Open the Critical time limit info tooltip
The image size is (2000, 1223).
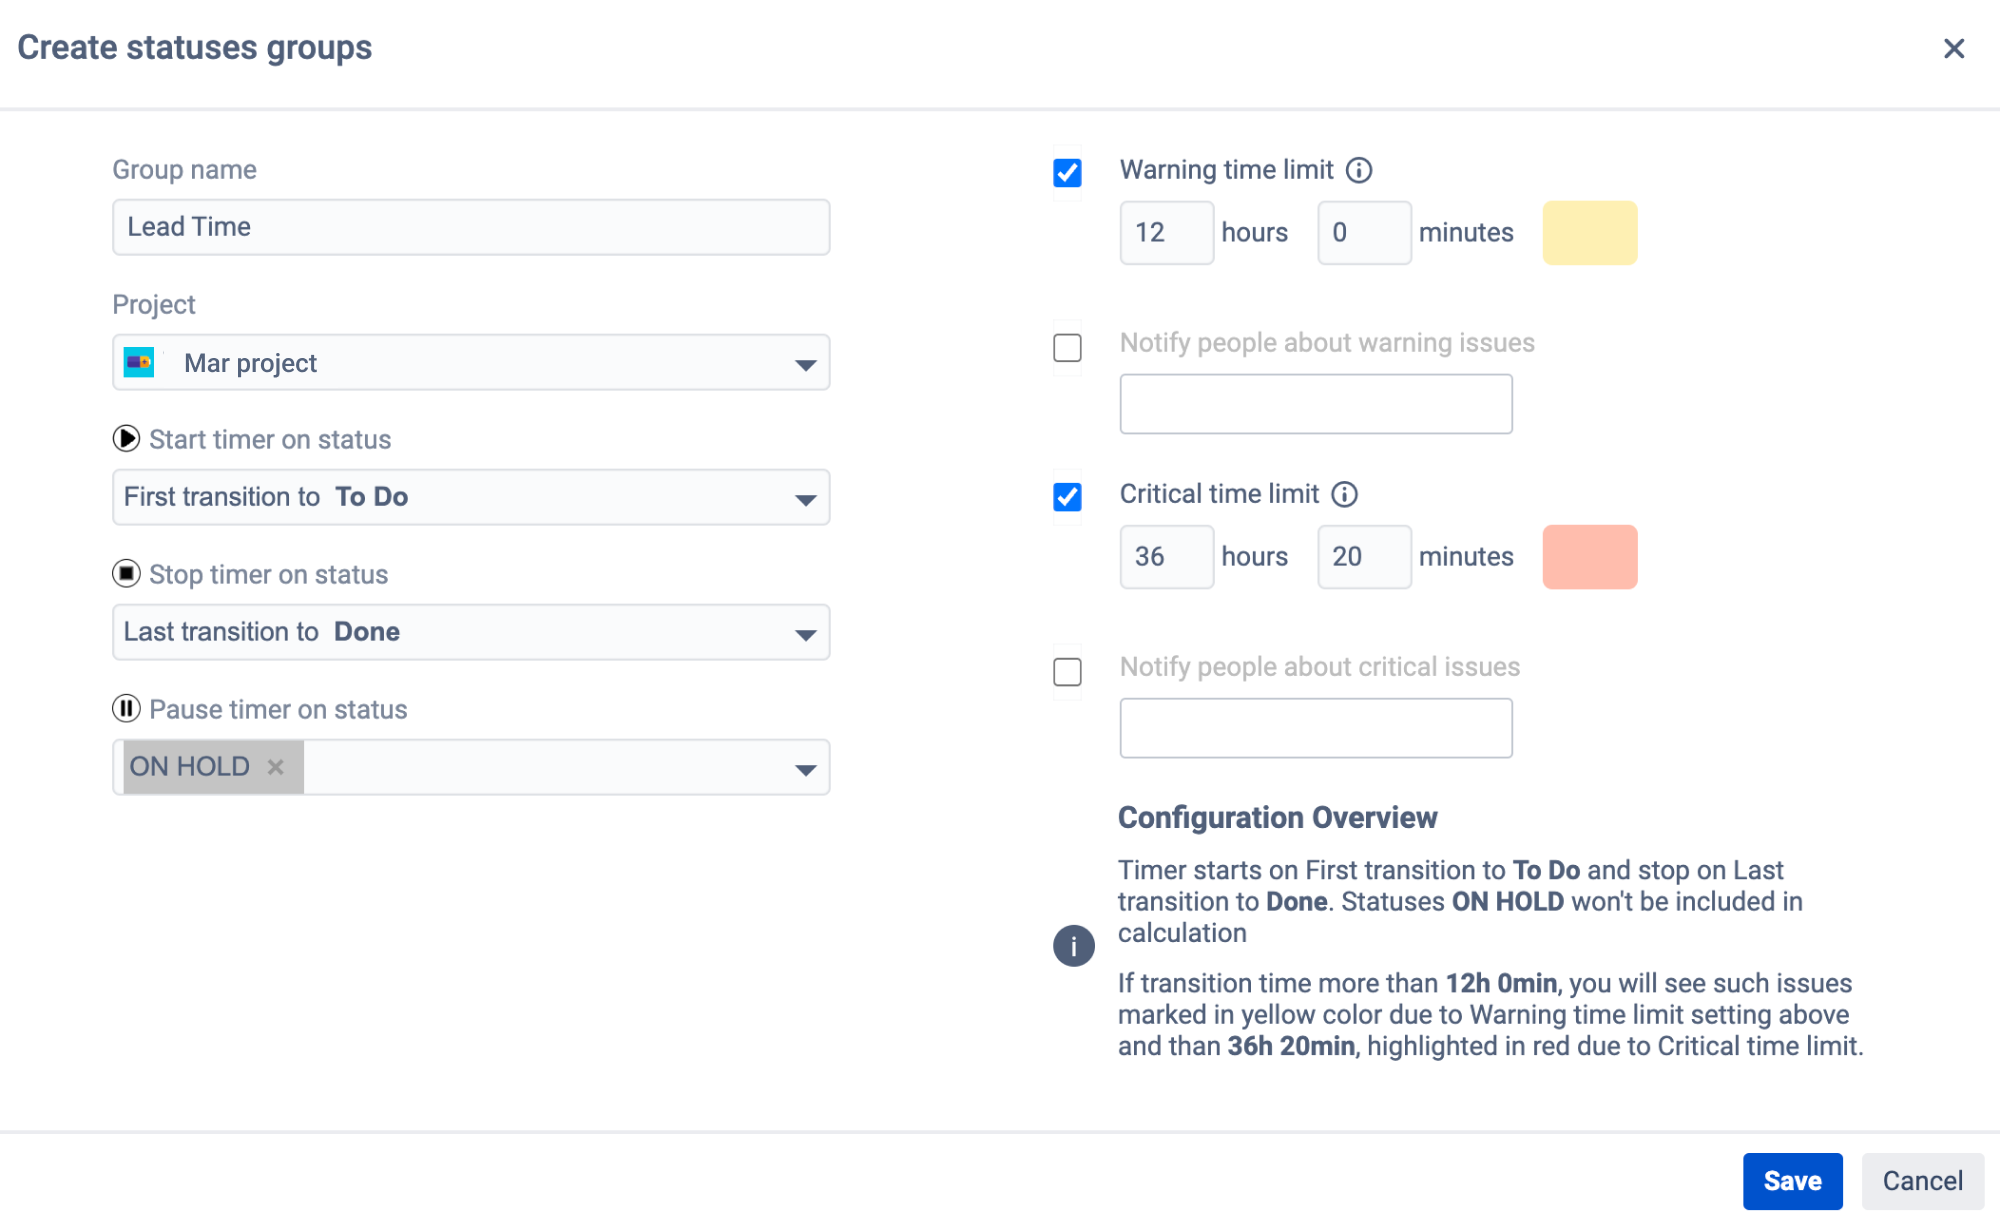click(x=1345, y=493)
